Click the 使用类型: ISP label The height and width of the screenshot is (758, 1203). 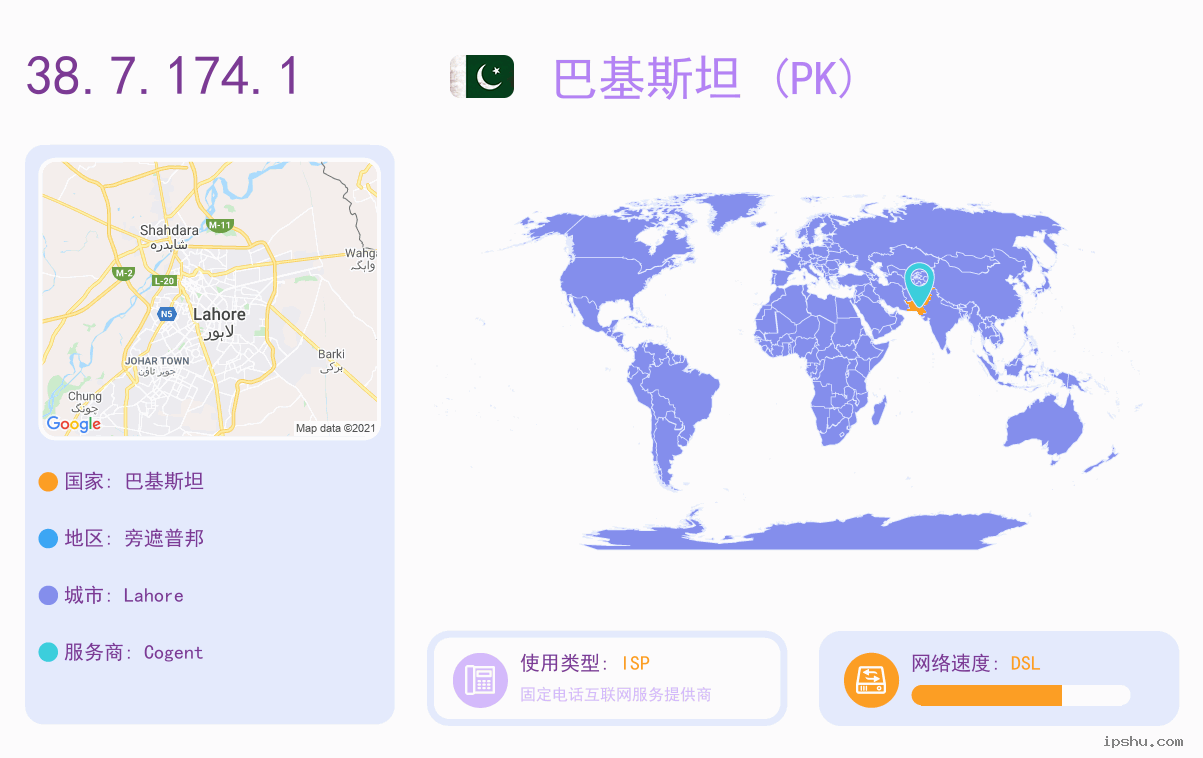point(585,663)
